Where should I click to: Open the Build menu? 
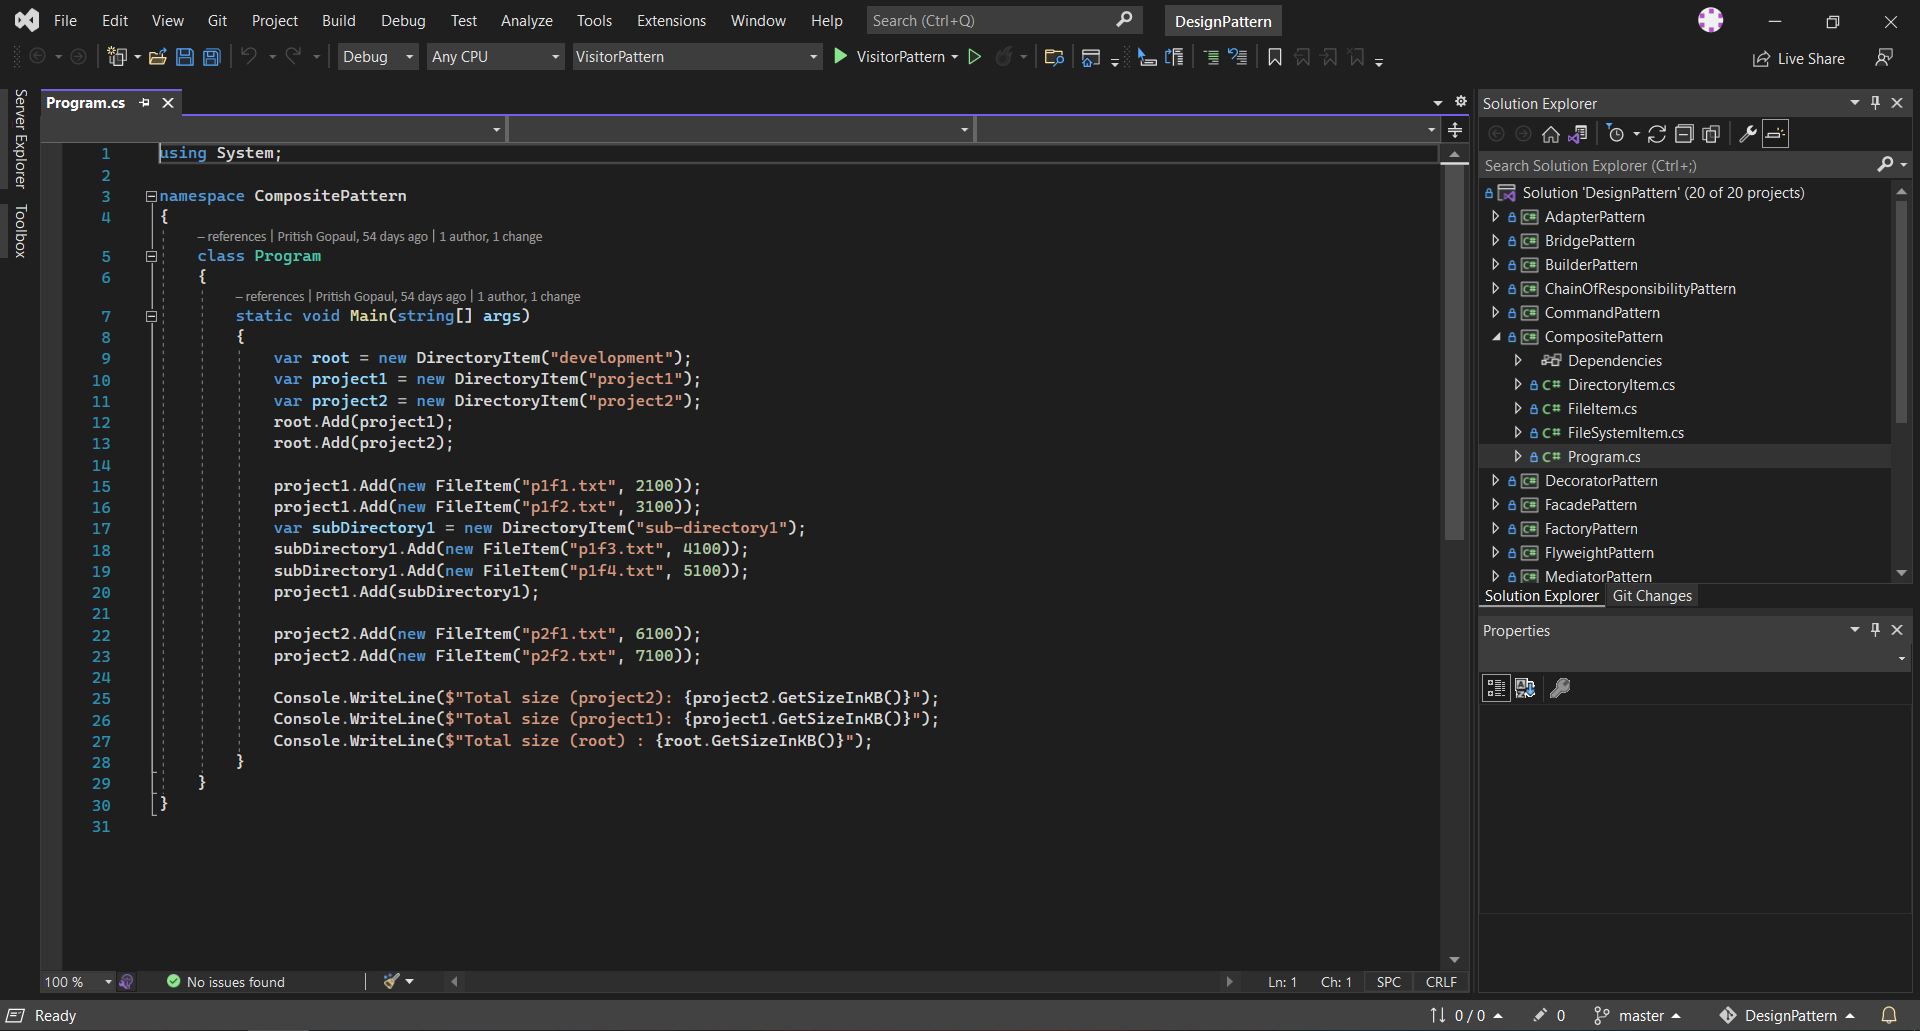pos(338,20)
